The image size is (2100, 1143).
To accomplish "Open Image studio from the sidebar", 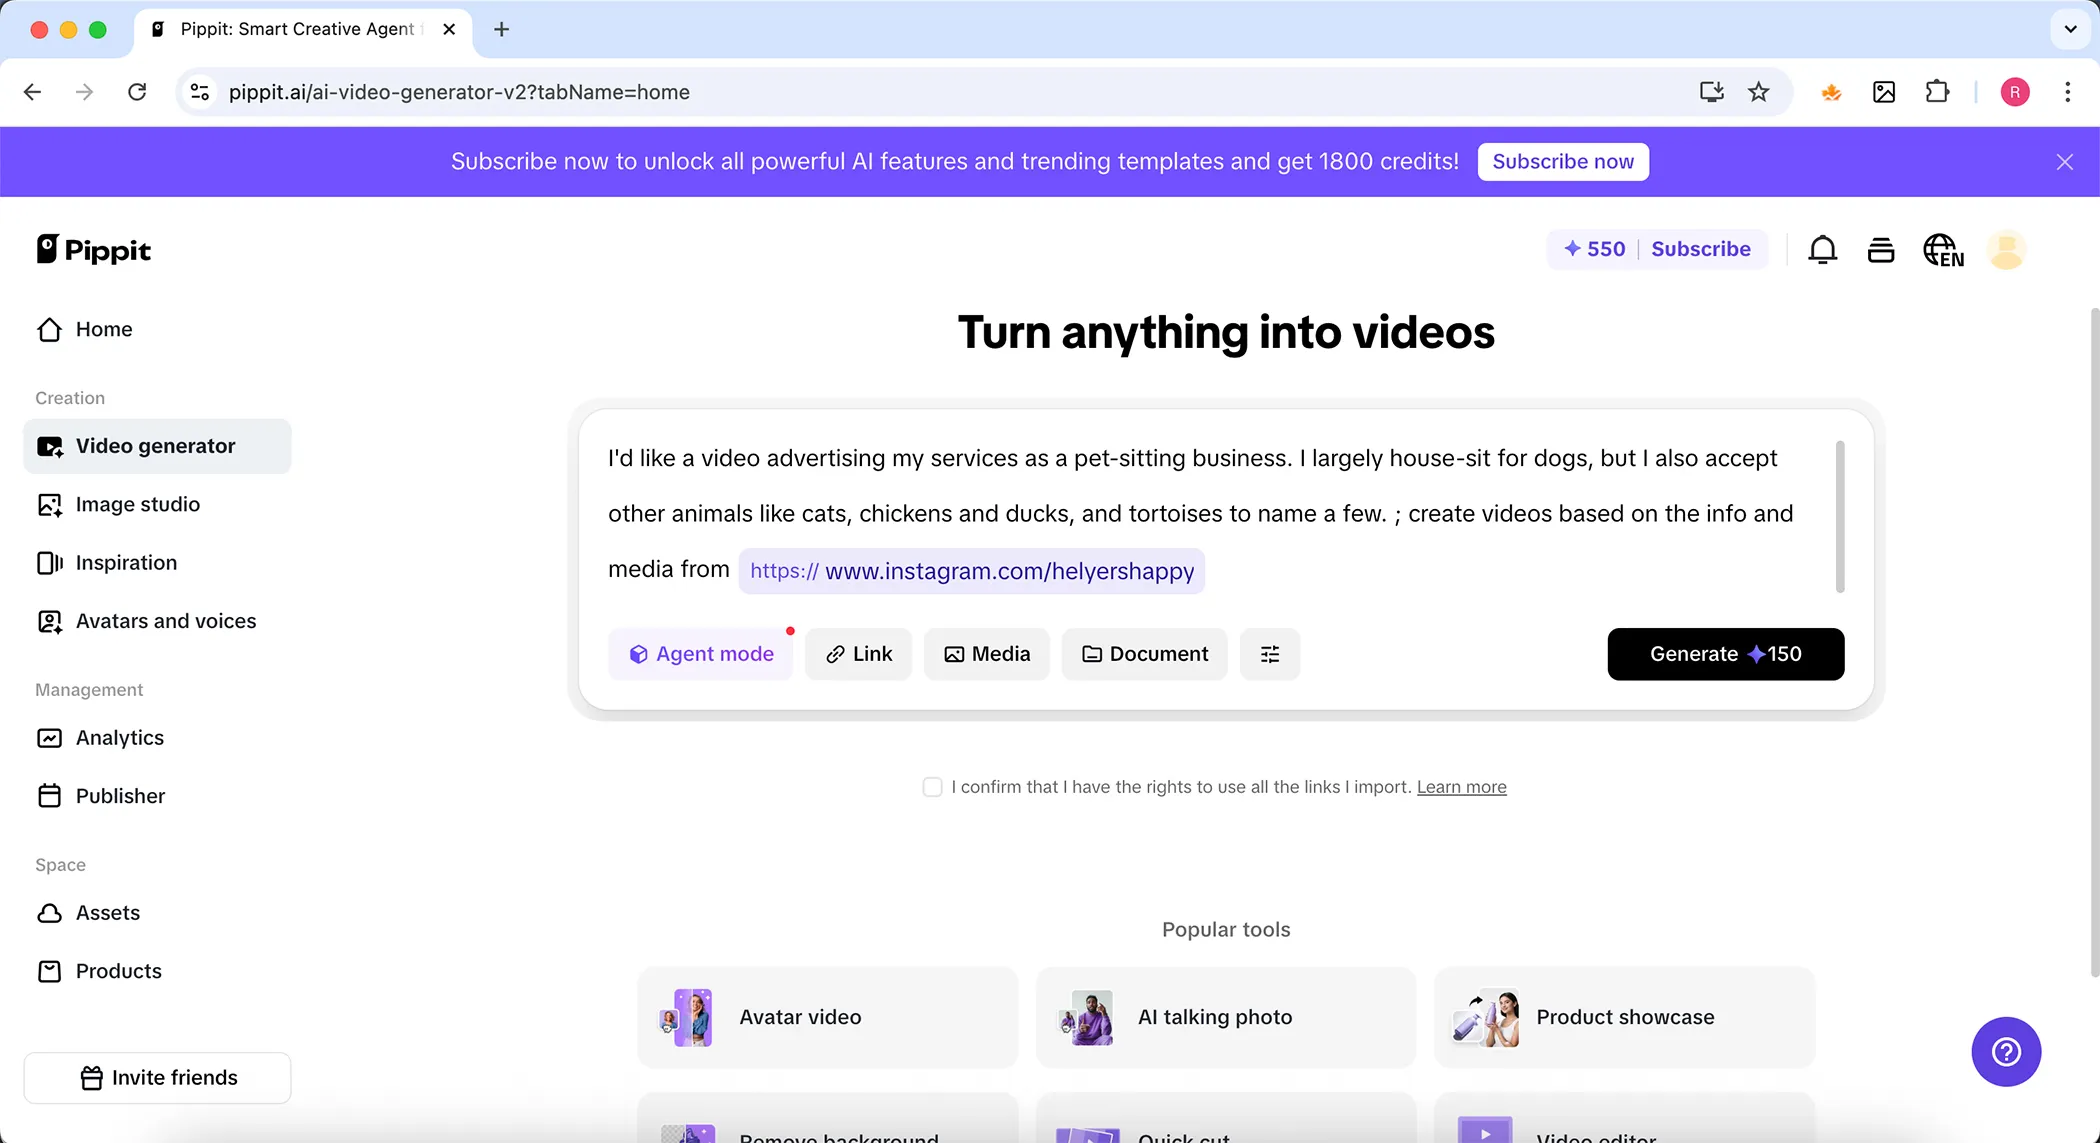I will pyautogui.click(x=137, y=504).
